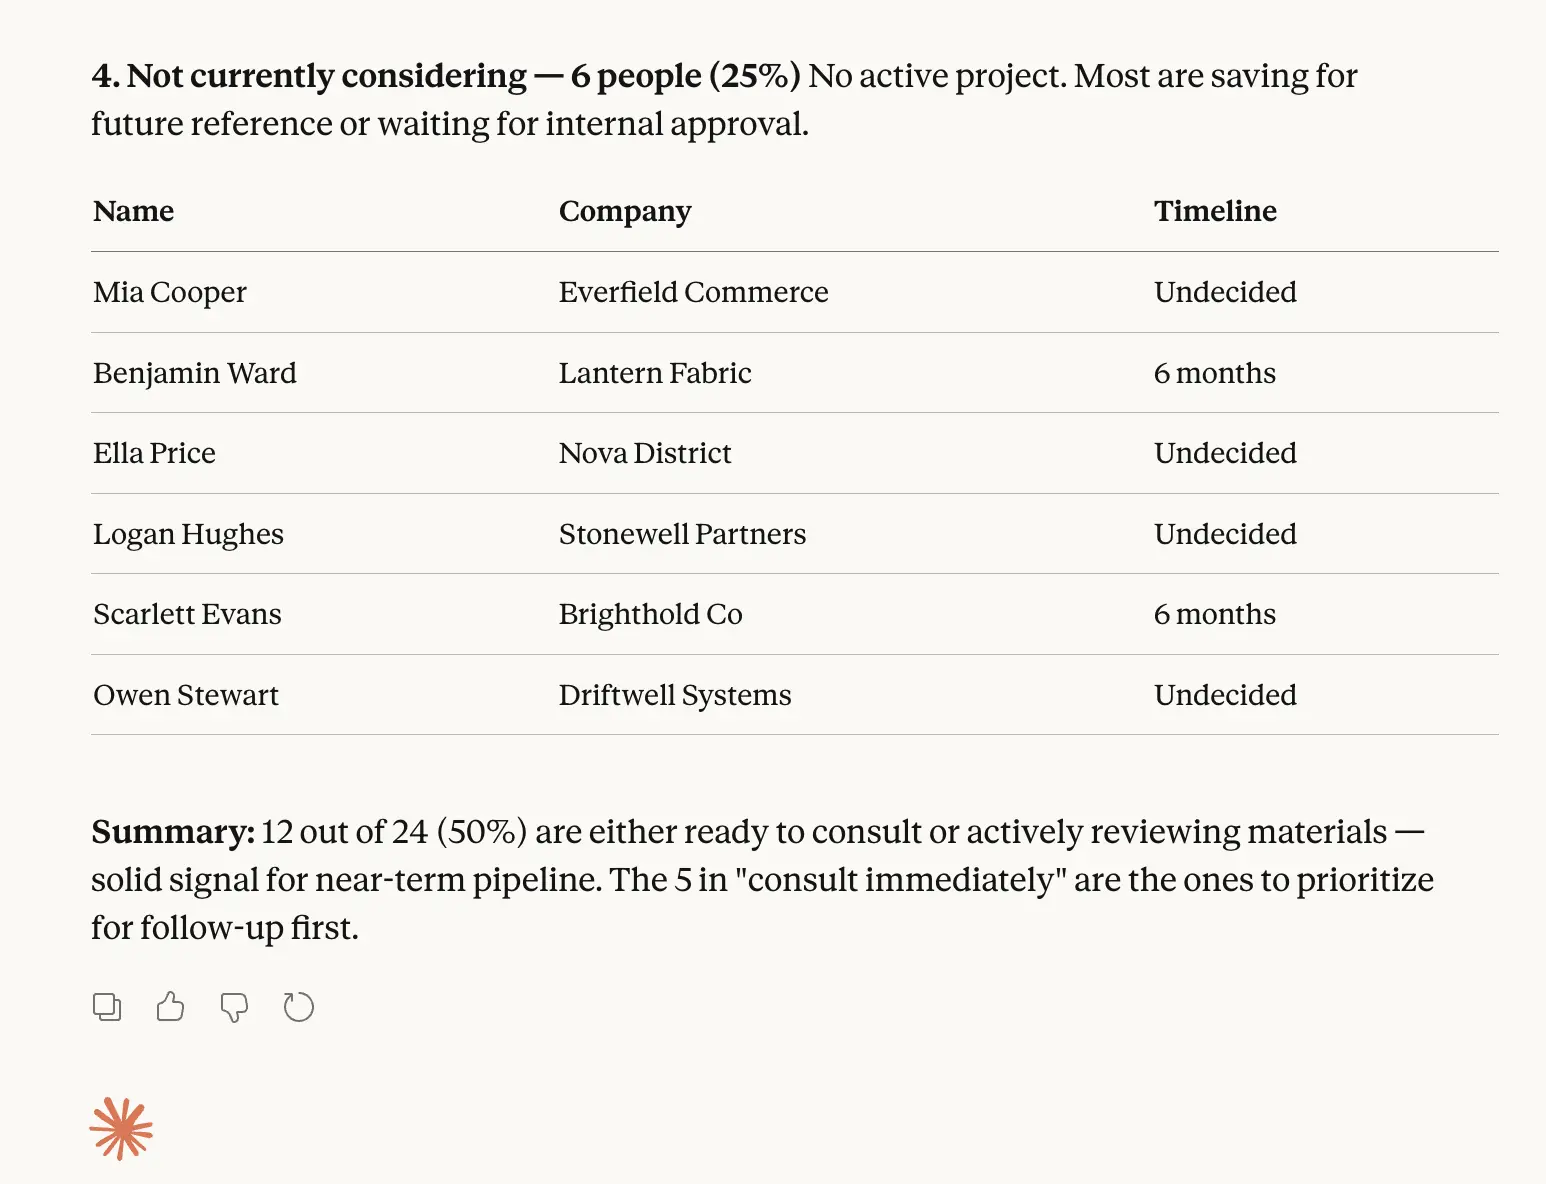Select the Mia Cooper name cell

tap(170, 292)
